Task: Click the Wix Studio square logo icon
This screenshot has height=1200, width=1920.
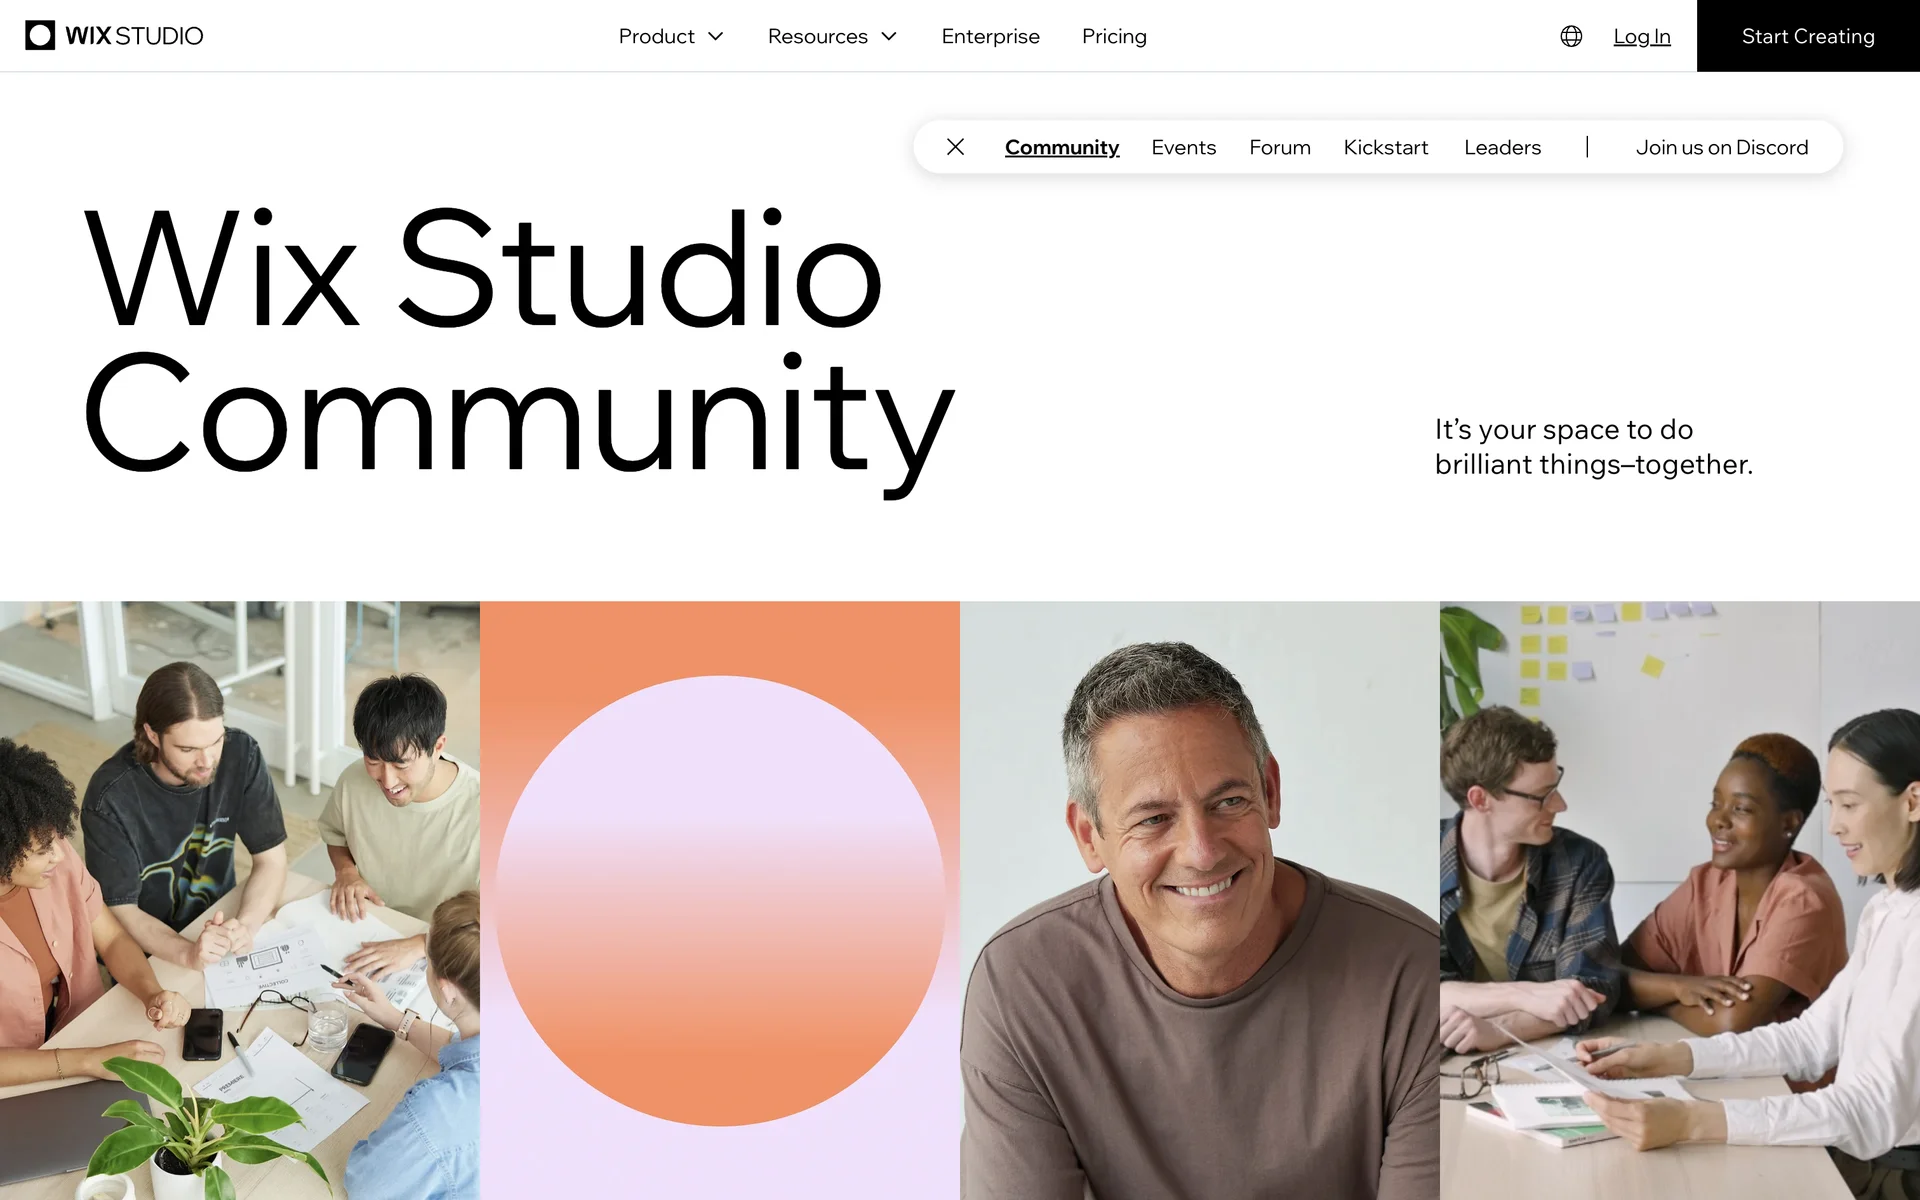Action: pyautogui.click(x=40, y=36)
